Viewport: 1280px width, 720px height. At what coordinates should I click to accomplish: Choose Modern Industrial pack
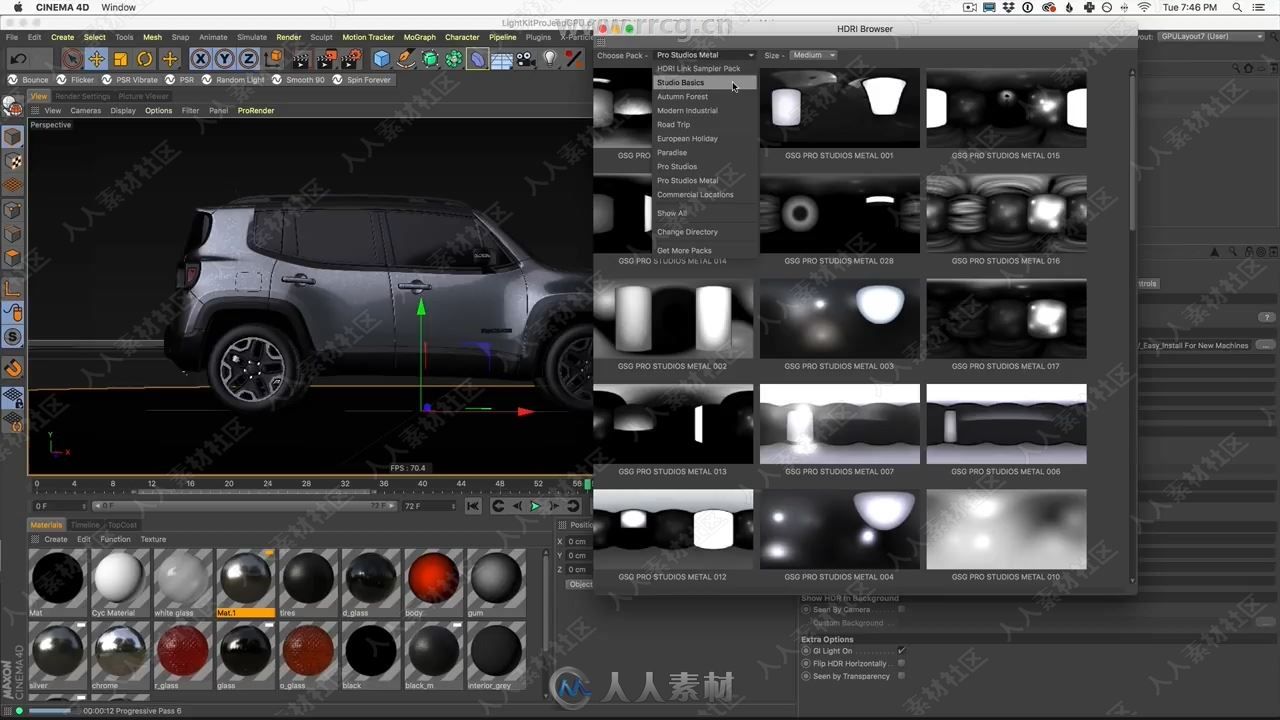click(x=704, y=111)
